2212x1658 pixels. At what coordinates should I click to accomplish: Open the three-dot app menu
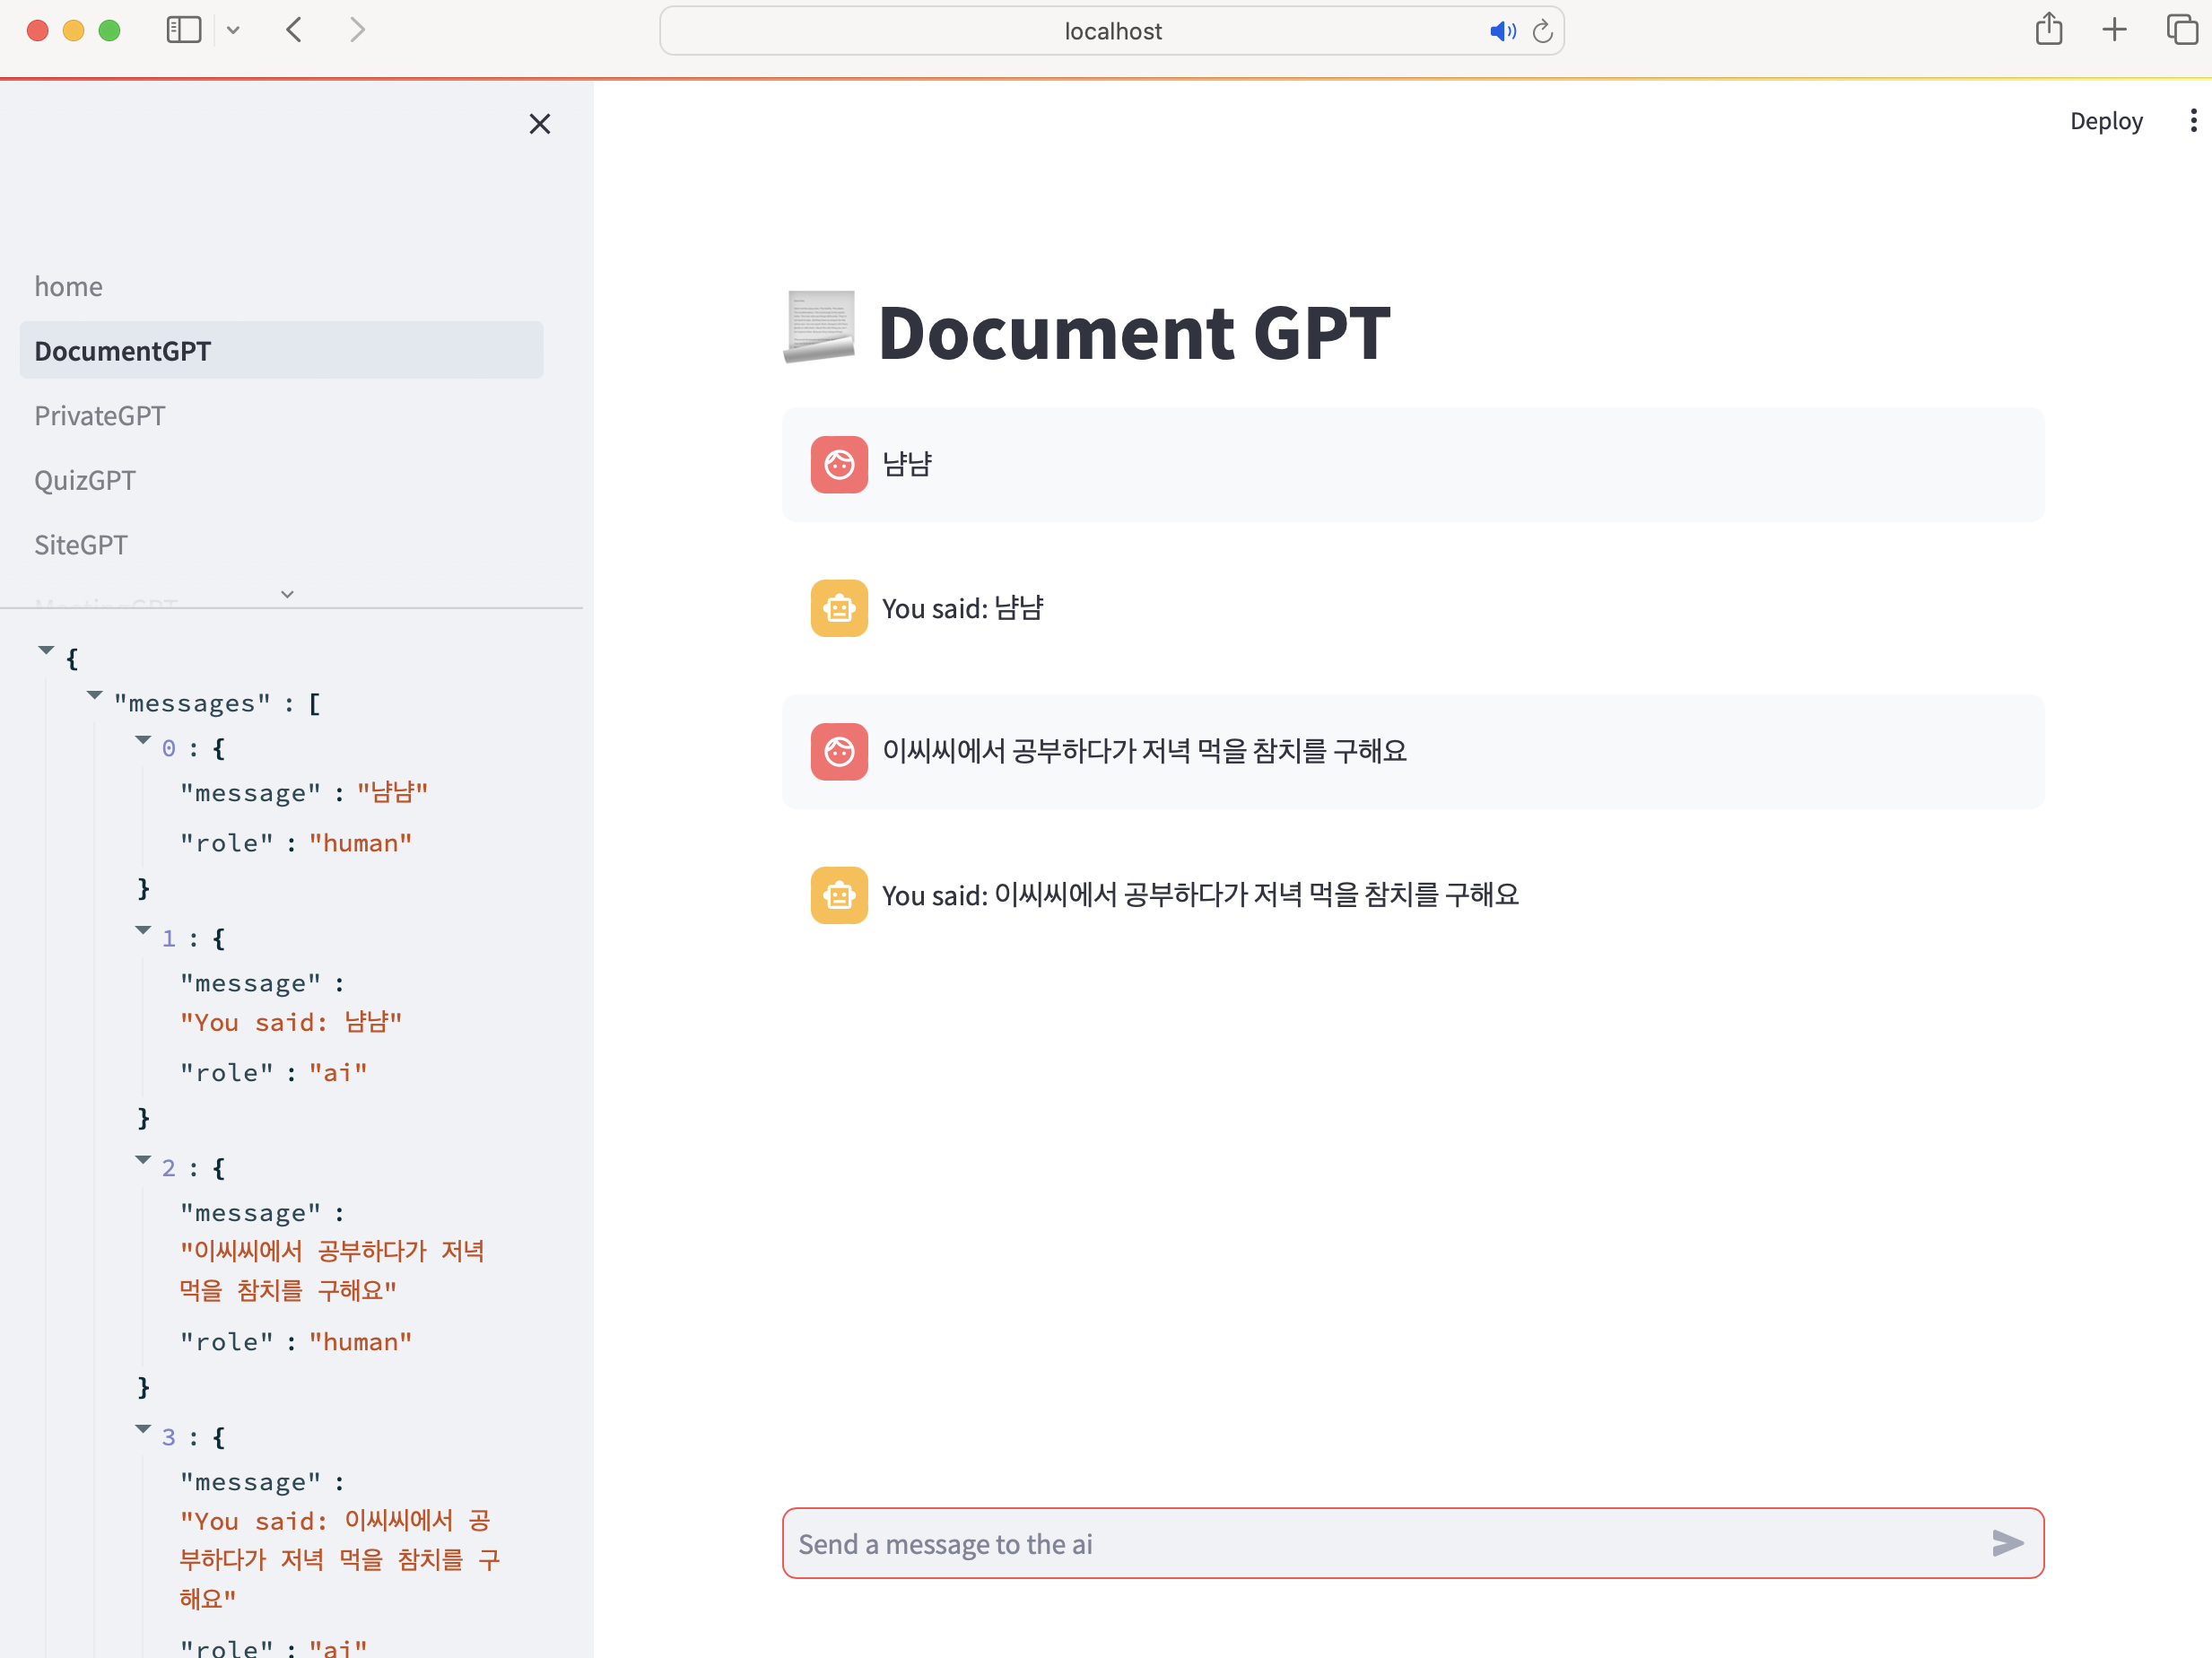(x=2193, y=121)
